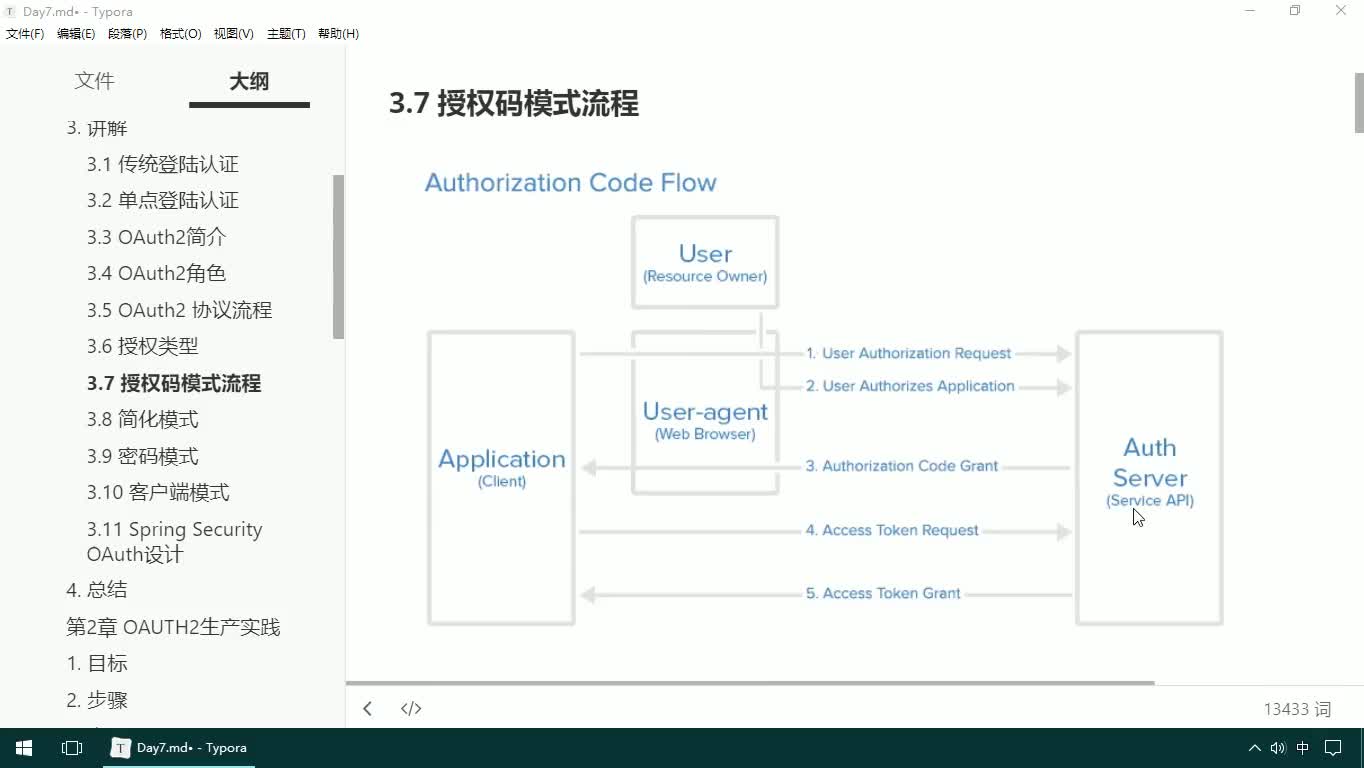Minimize the Typora window
This screenshot has width=1364, height=768.
click(1250, 11)
